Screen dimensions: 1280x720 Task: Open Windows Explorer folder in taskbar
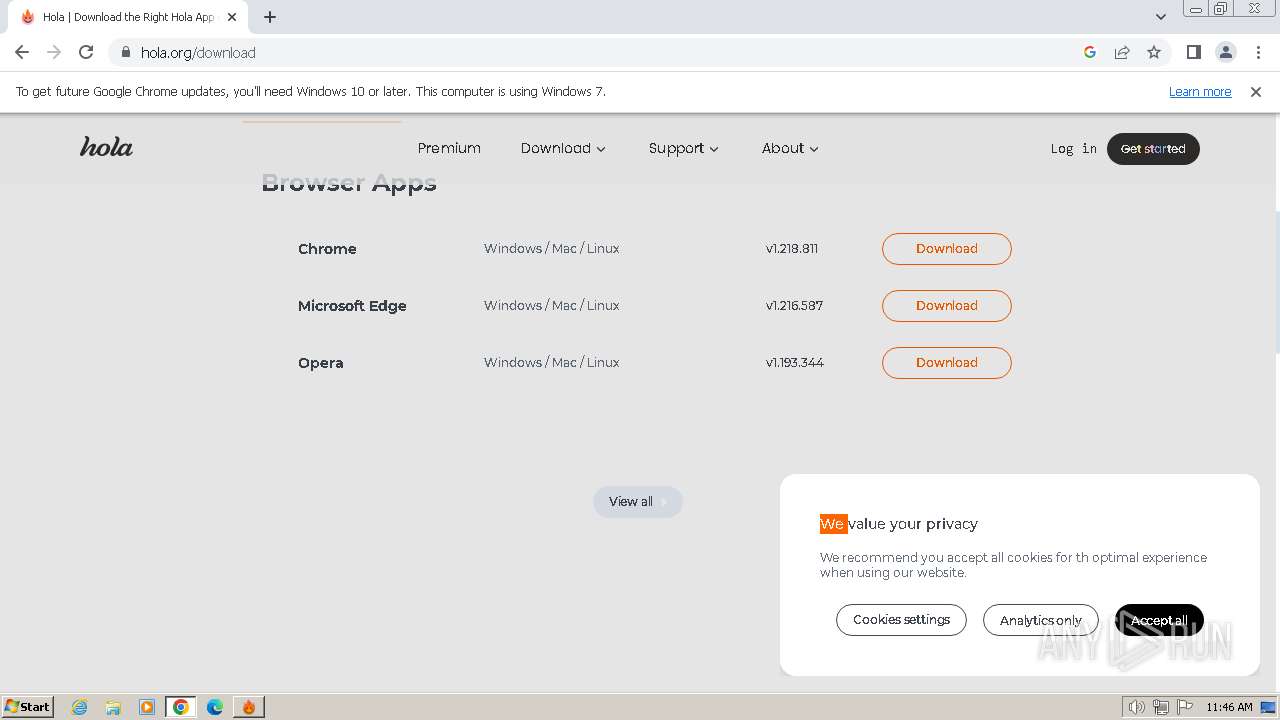[x=113, y=707]
